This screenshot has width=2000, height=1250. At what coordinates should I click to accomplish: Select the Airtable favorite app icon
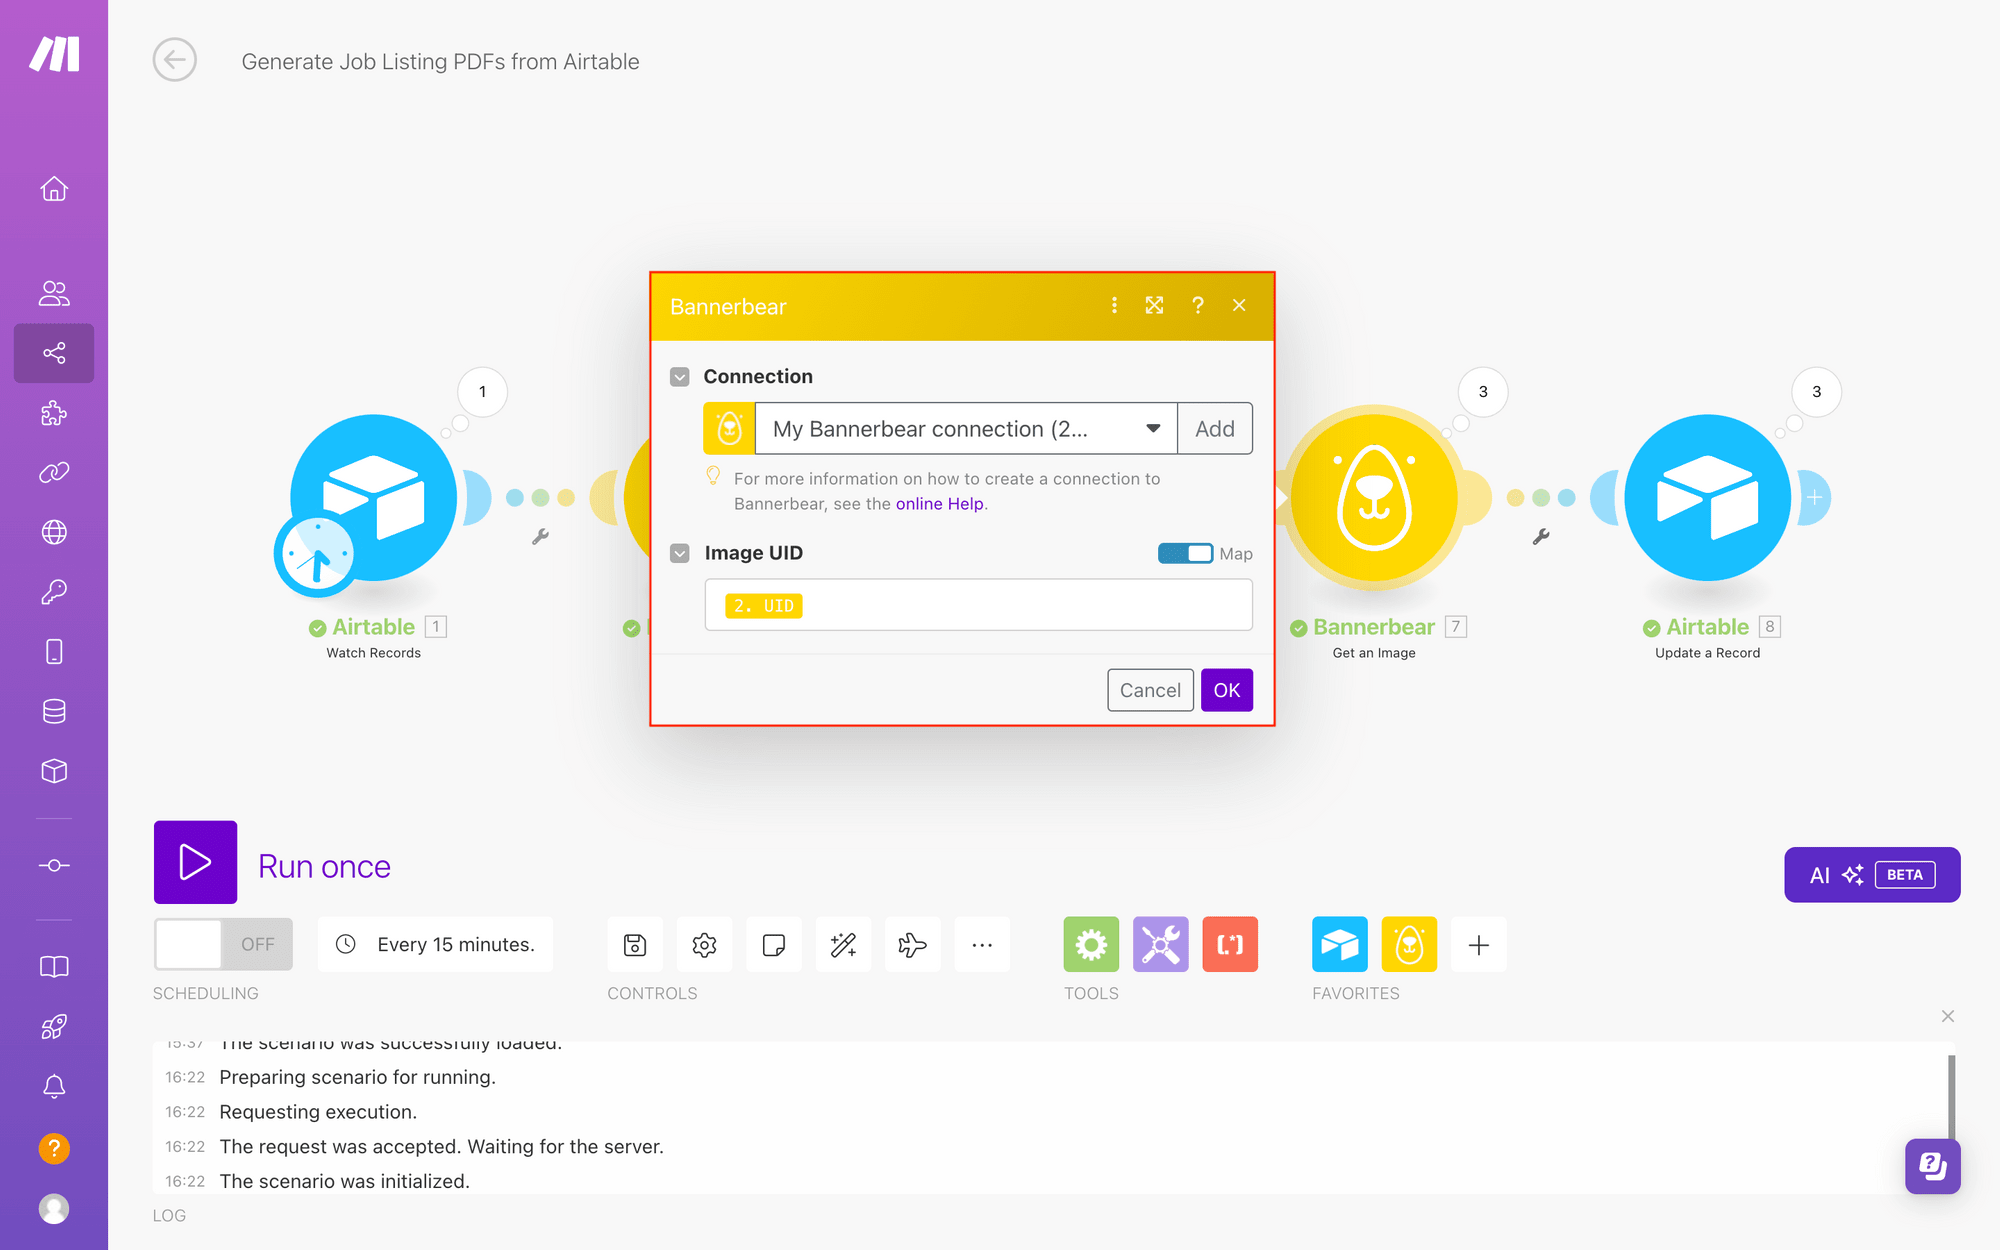coord(1339,944)
